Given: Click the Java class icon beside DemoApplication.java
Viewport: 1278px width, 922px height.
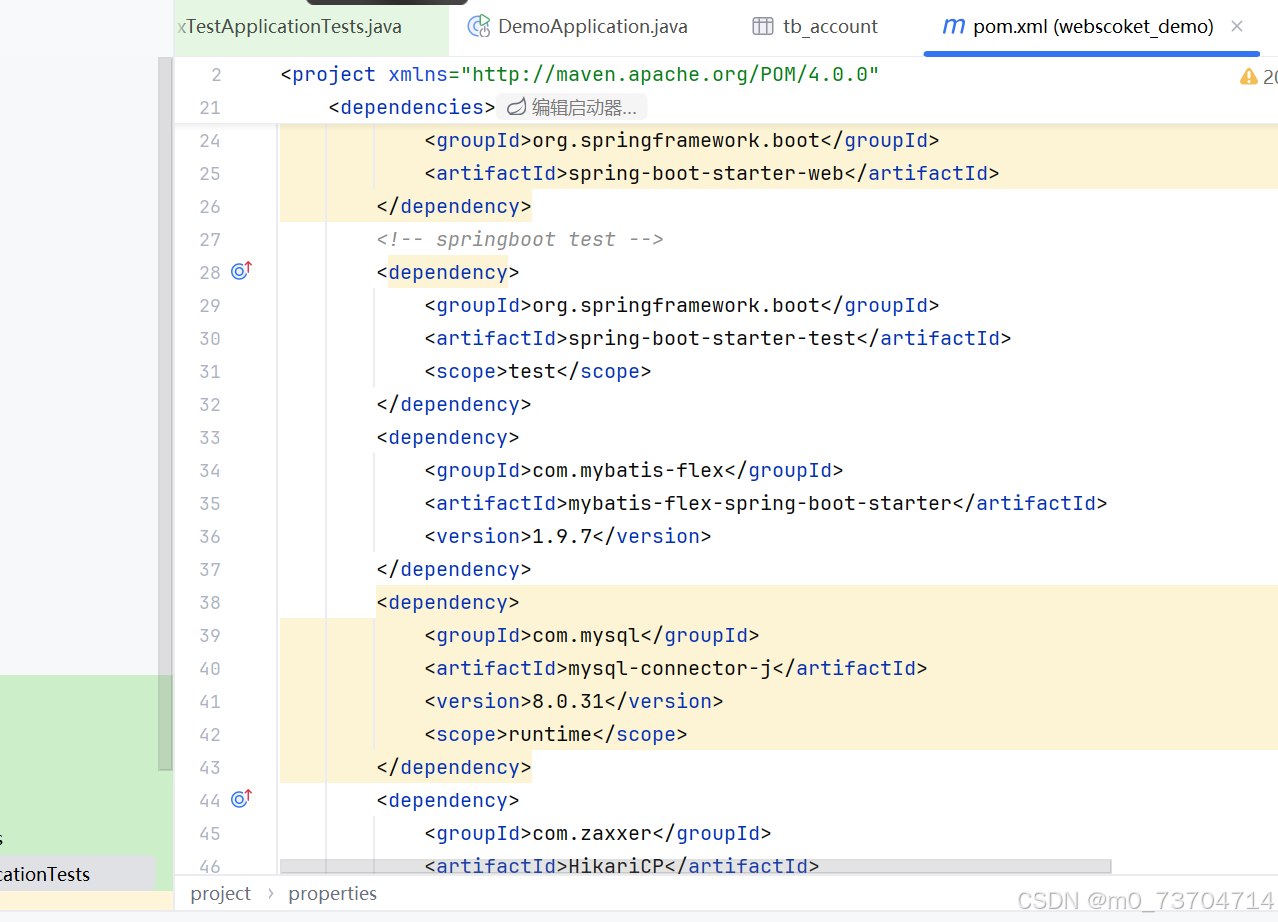Looking at the screenshot, I should pos(479,26).
